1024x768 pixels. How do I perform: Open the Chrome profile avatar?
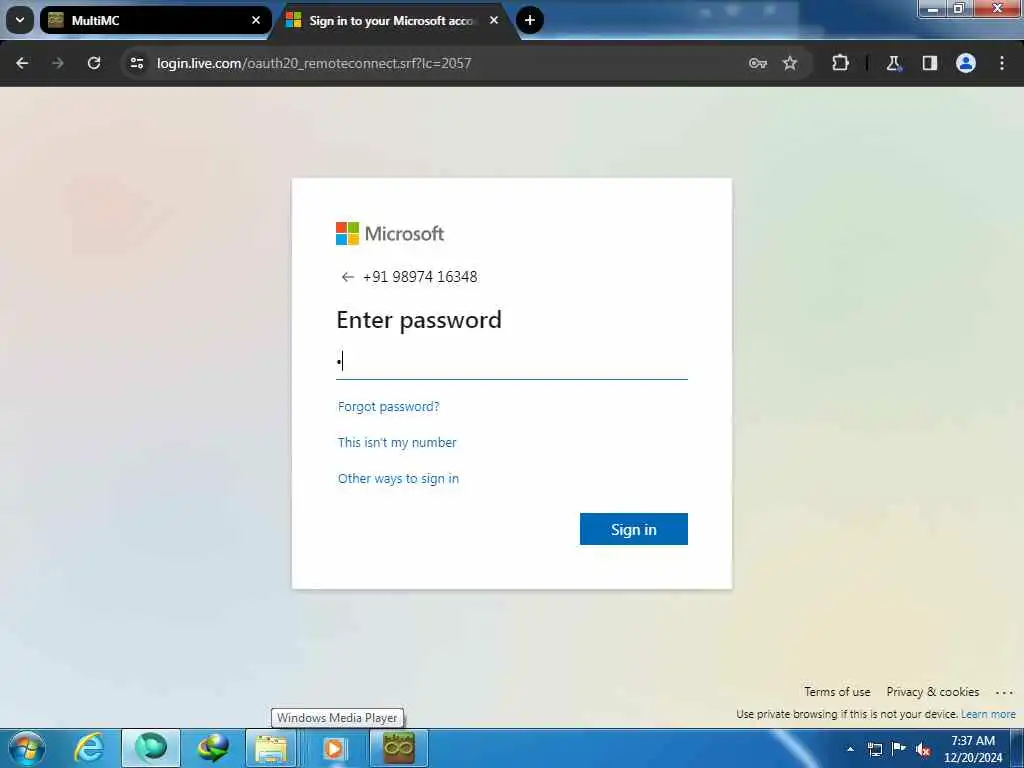coord(966,63)
